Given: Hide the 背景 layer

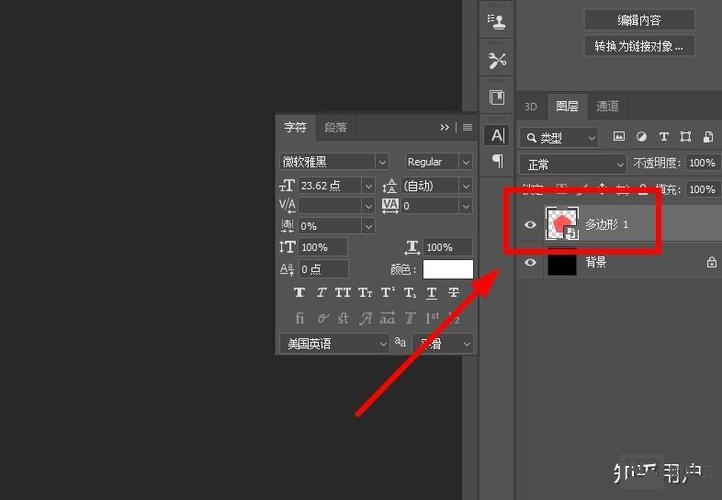Looking at the screenshot, I should [530, 262].
